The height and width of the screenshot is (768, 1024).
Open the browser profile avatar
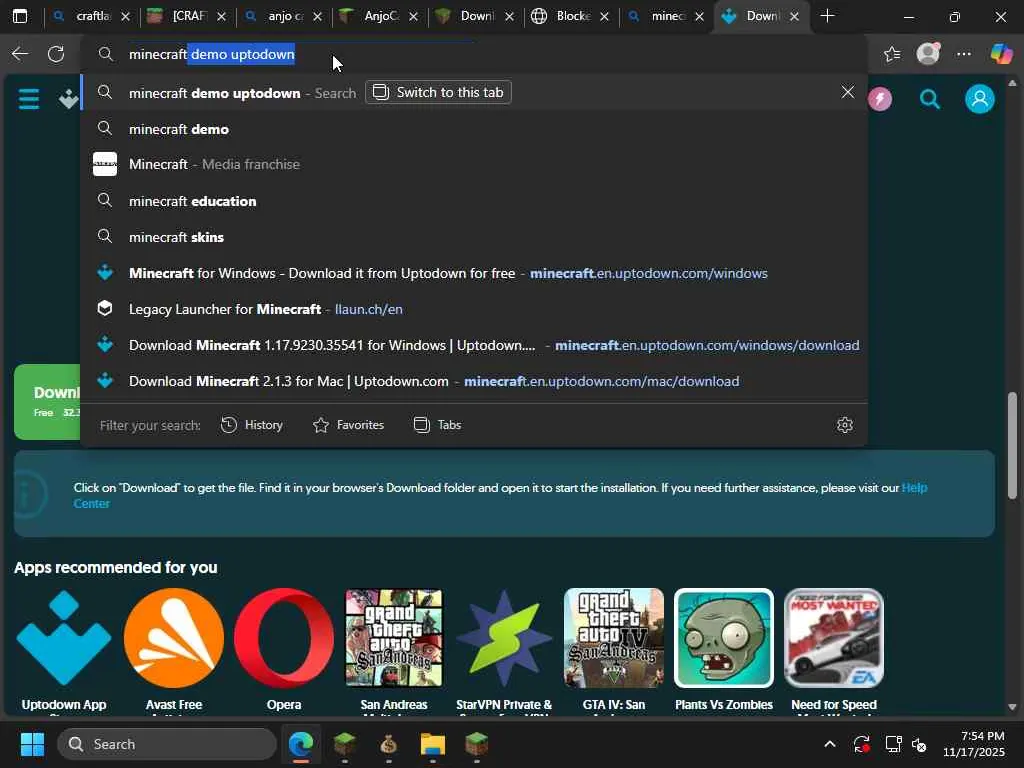pyautogui.click(x=928, y=54)
